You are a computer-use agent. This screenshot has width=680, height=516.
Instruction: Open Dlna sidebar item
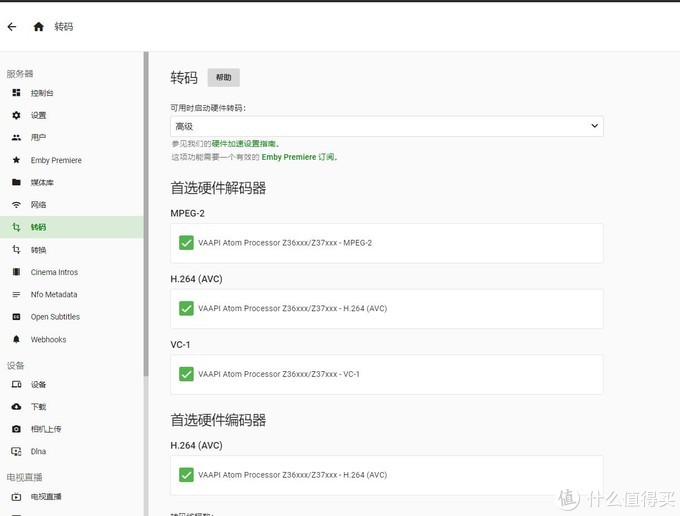pyautogui.click(x=72, y=451)
